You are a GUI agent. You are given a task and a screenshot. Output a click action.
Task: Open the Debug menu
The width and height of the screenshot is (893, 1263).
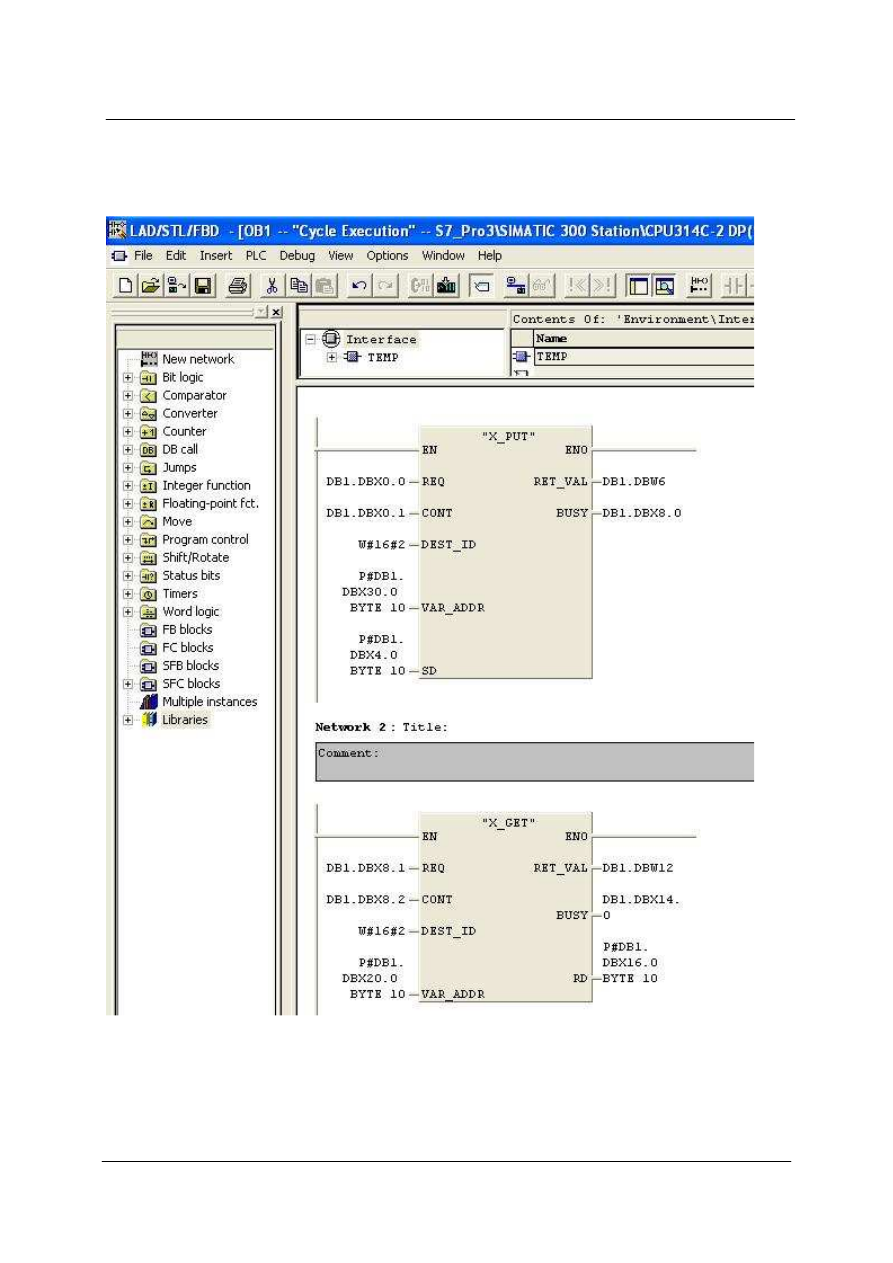[x=297, y=256]
